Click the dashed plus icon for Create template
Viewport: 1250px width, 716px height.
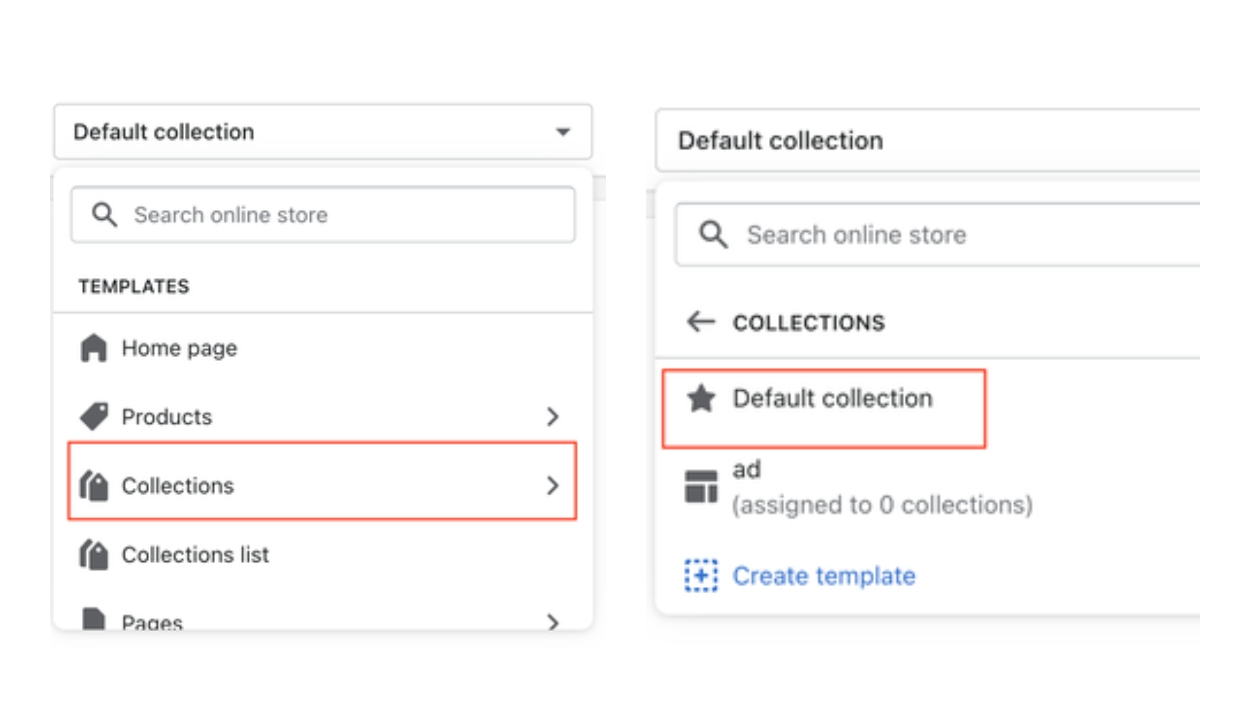point(701,577)
